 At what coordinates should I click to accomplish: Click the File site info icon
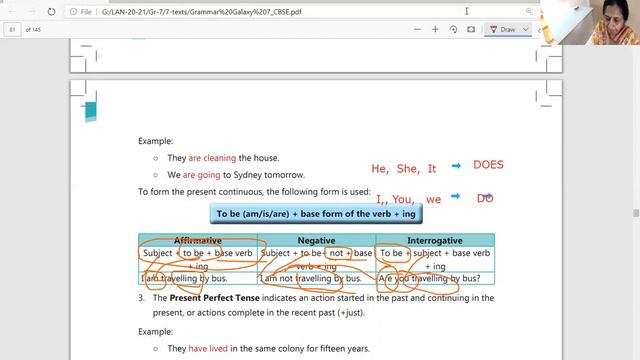(x=73, y=12)
